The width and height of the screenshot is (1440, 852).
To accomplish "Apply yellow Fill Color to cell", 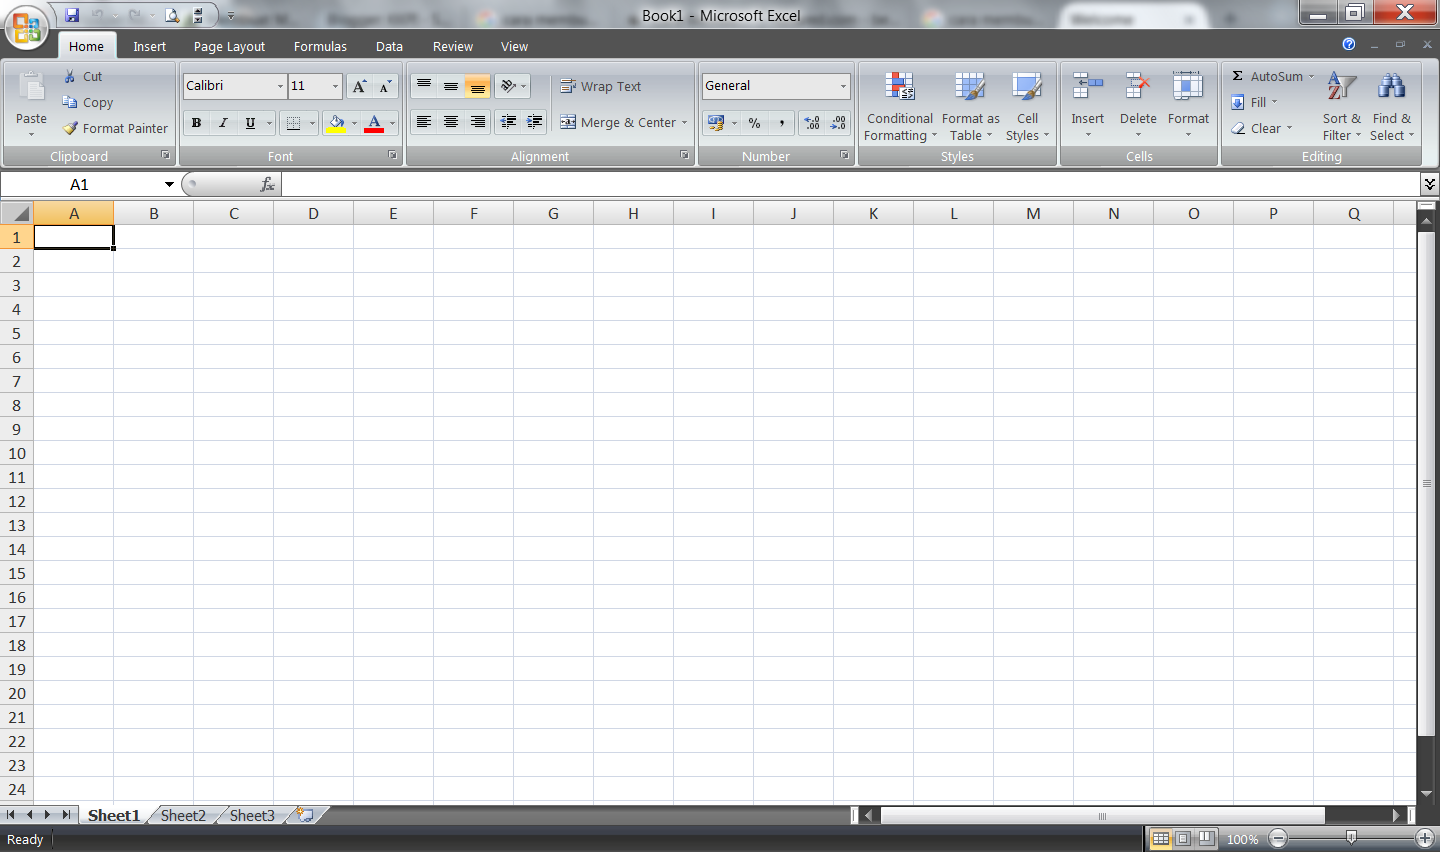I will [336, 123].
